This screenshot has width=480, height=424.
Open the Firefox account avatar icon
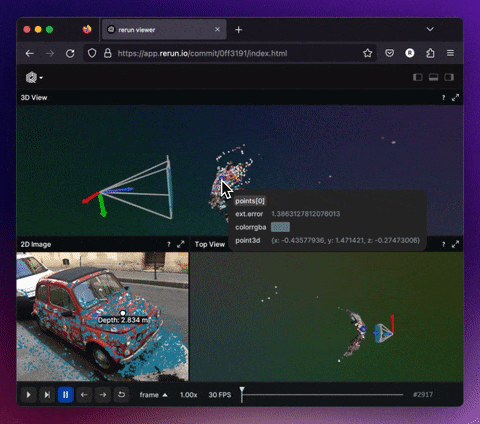point(410,53)
